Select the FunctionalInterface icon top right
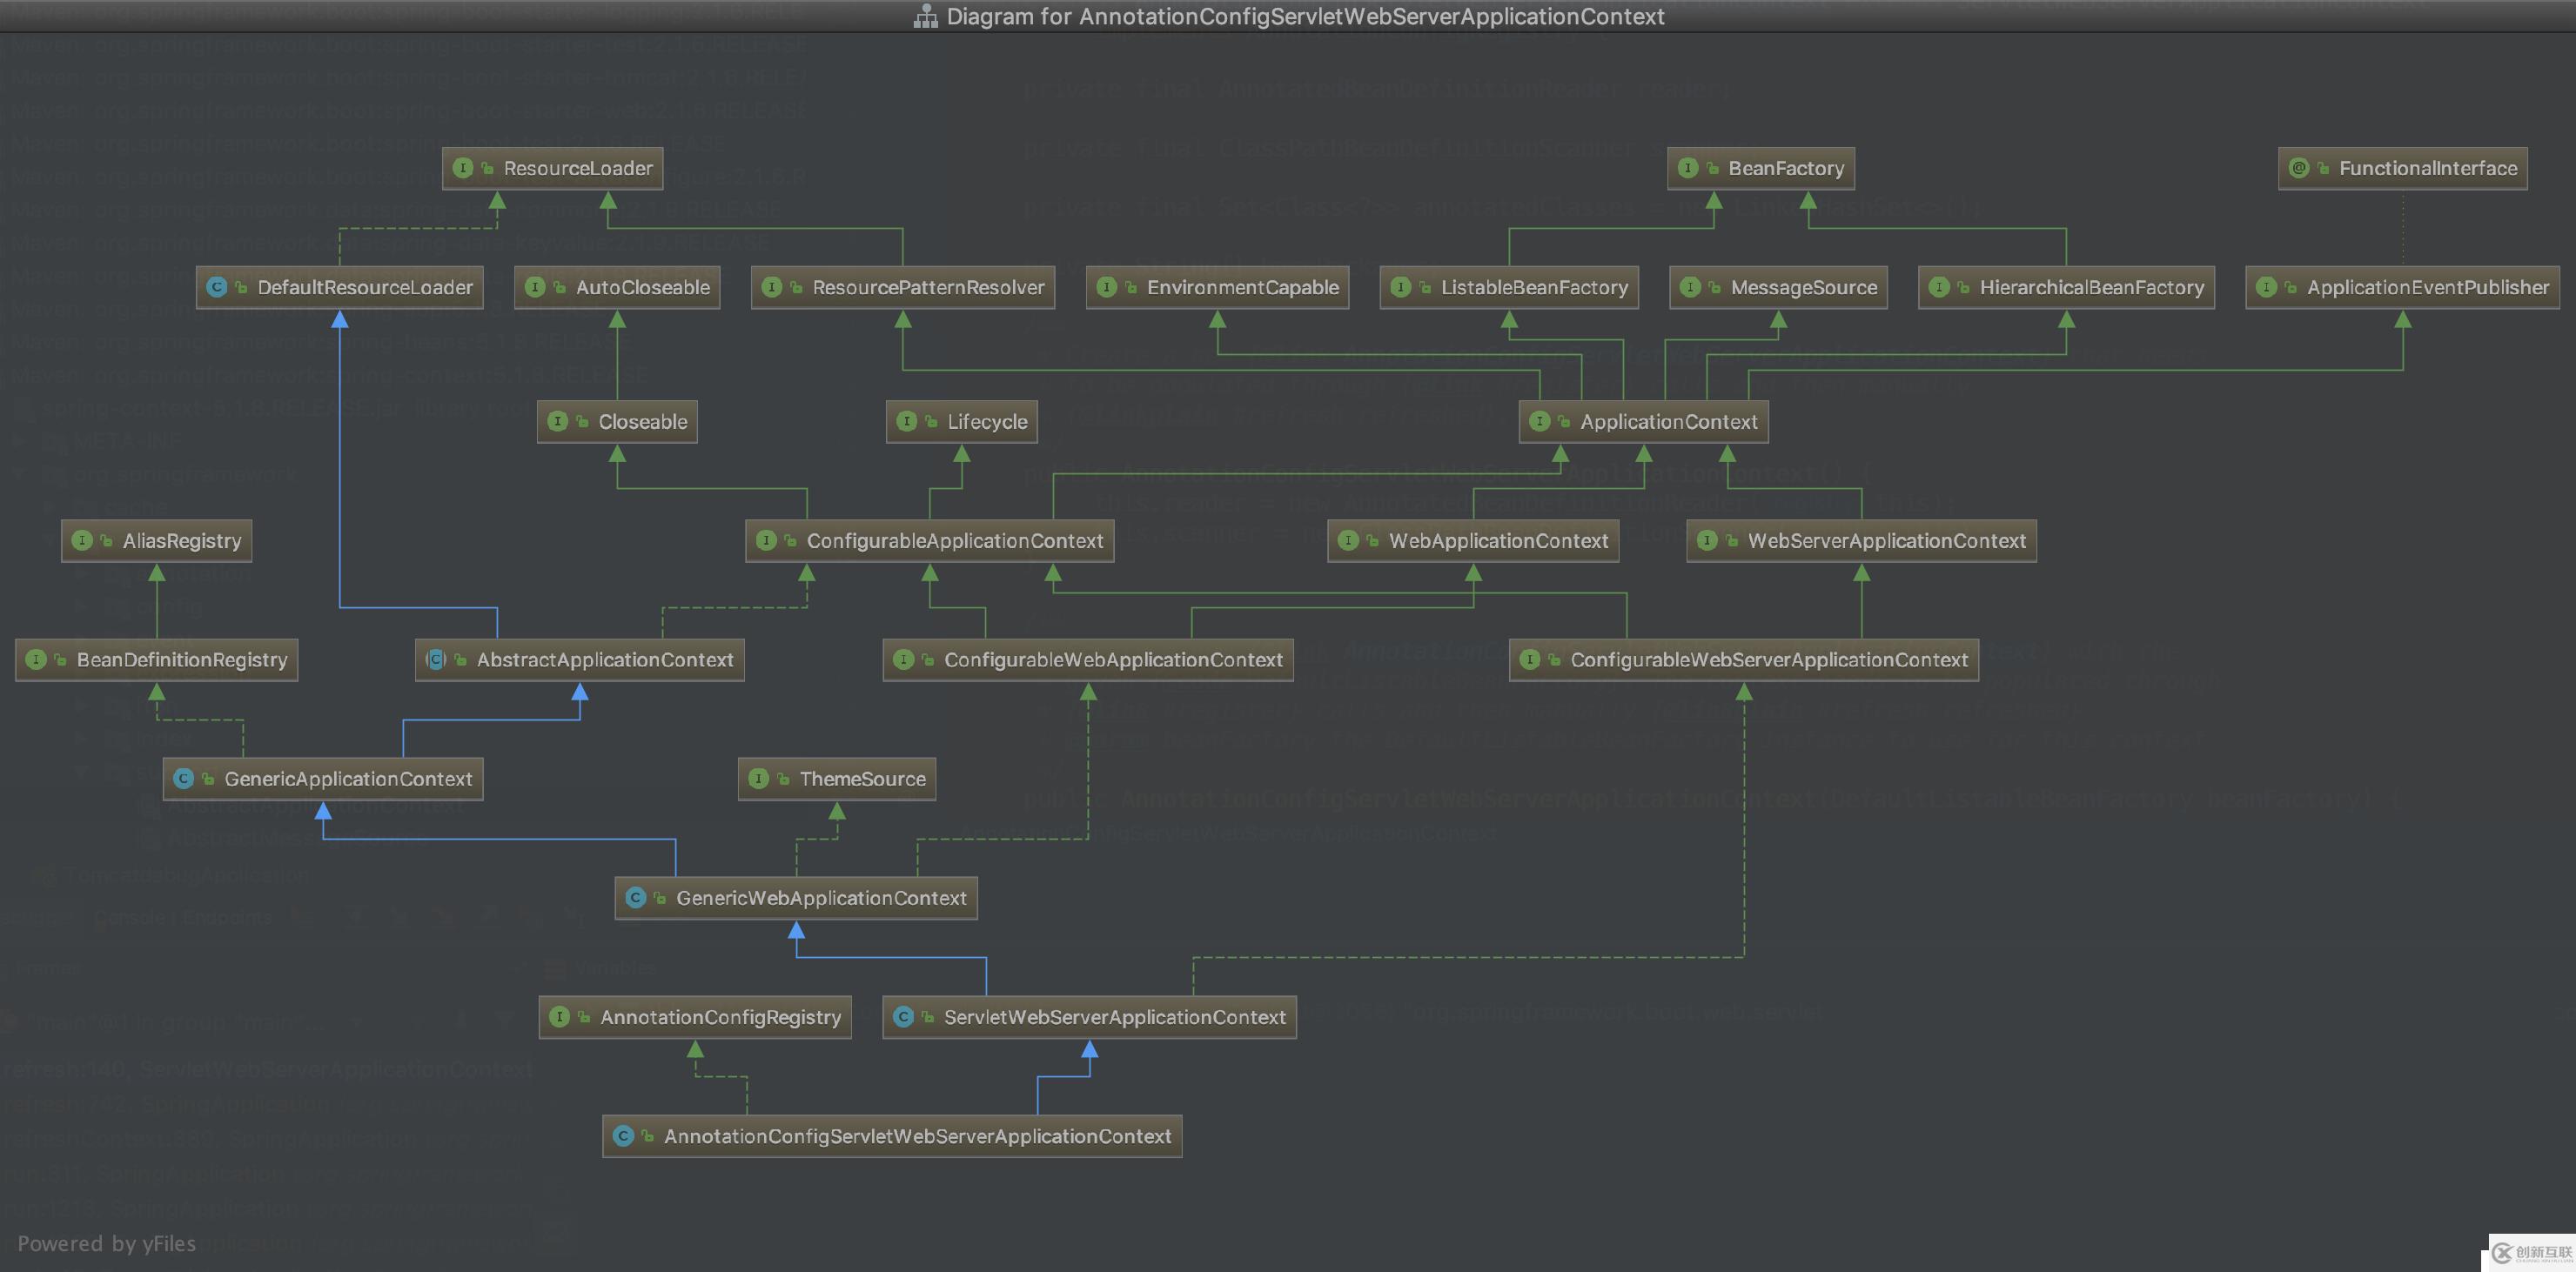The height and width of the screenshot is (1272, 2576). click(2297, 168)
